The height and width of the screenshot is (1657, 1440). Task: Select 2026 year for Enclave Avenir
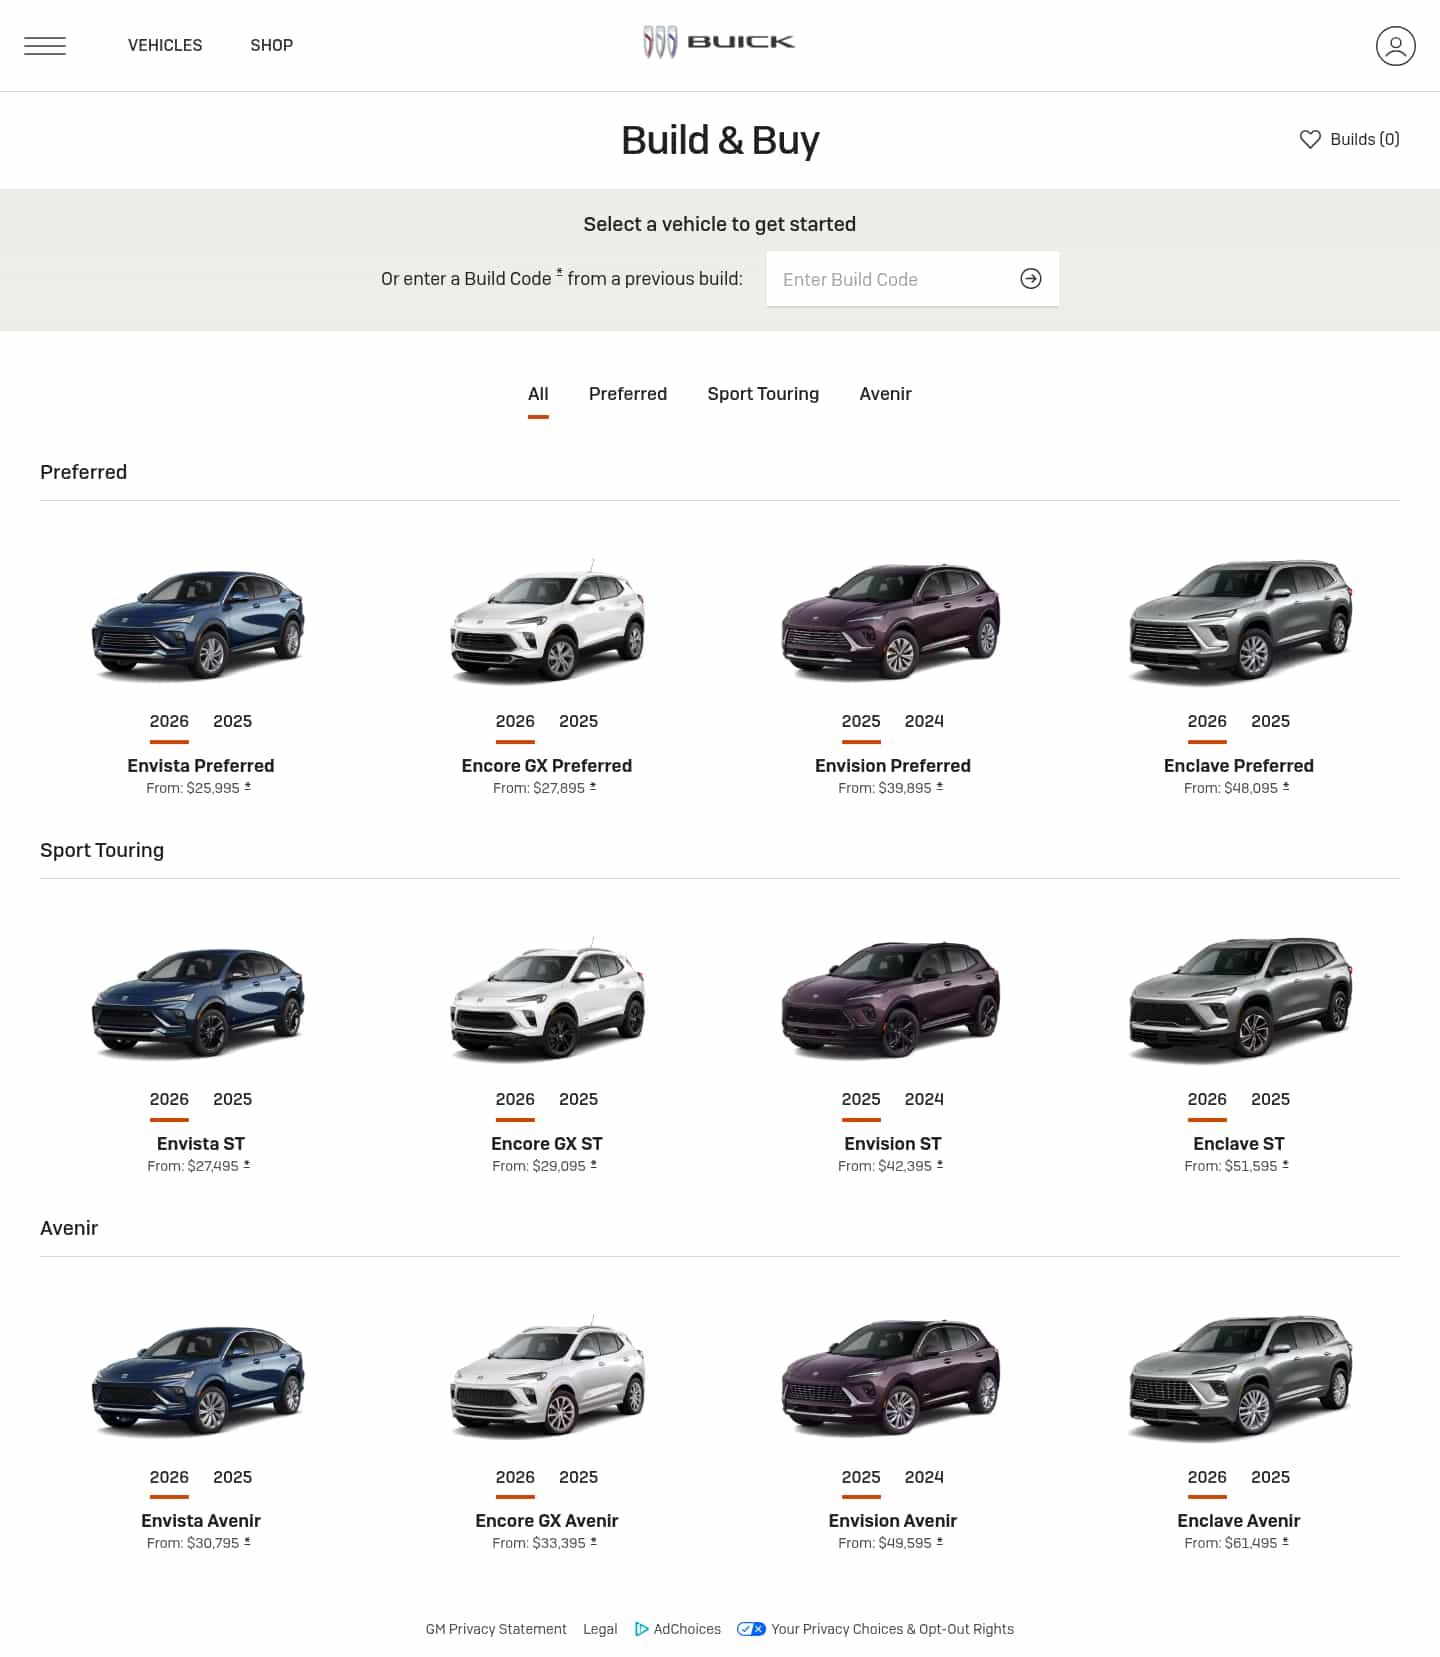tap(1207, 1477)
